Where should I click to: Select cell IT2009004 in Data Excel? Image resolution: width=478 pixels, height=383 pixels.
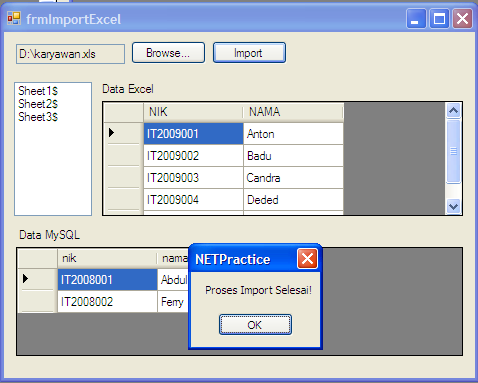tap(193, 200)
